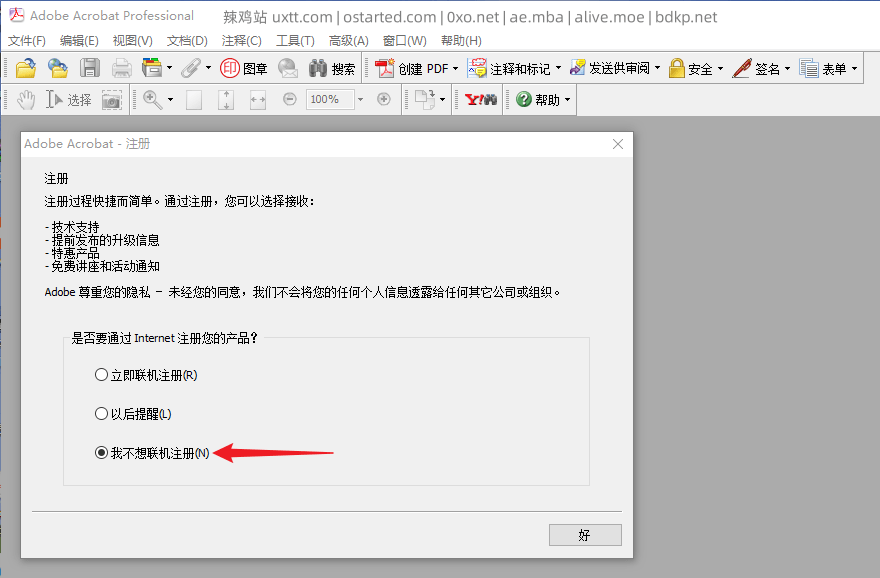Image resolution: width=880 pixels, height=578 pixels.
Task: Click the email globe icon
Action: click(288, 68)
